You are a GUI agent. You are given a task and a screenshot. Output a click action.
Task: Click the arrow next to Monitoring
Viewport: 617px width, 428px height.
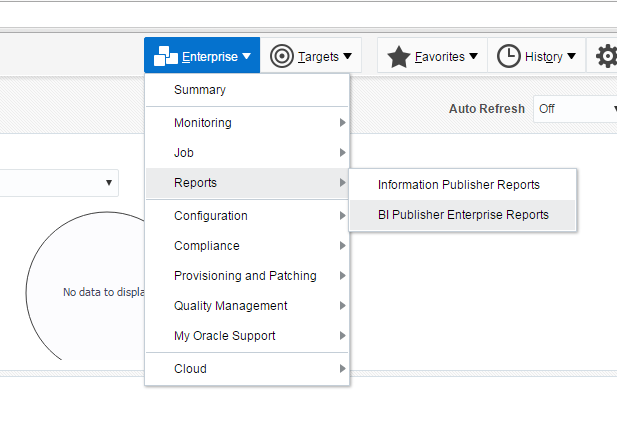pos(342,123)
